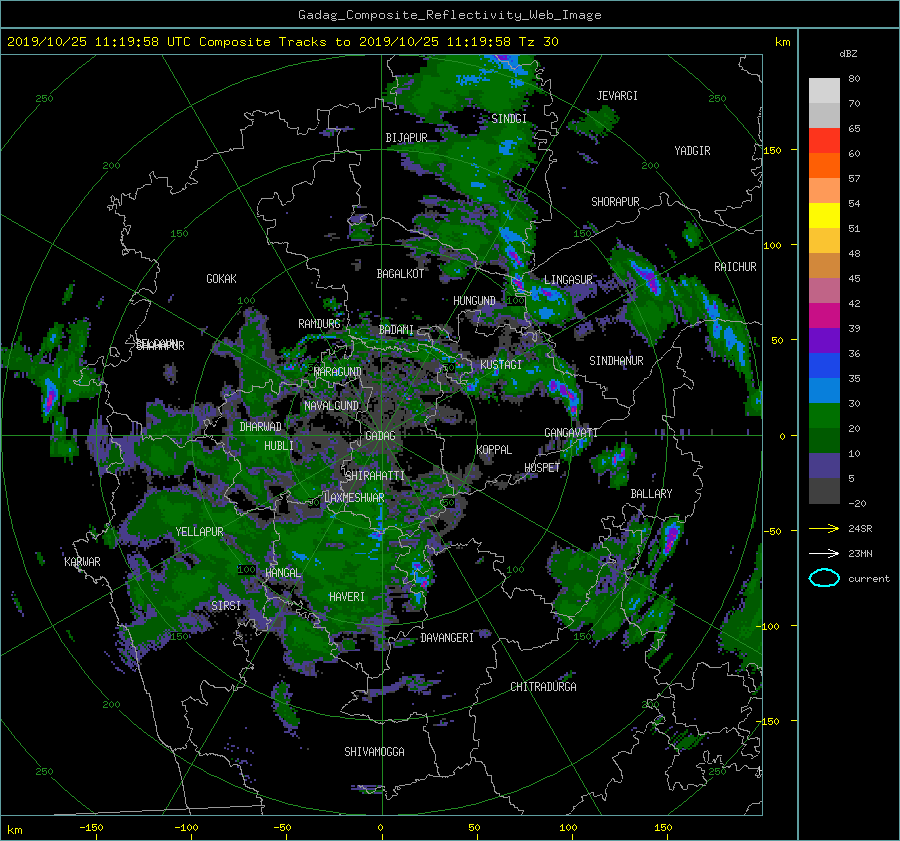
Task: Click the RAMDURG city label
Action: 319,324
